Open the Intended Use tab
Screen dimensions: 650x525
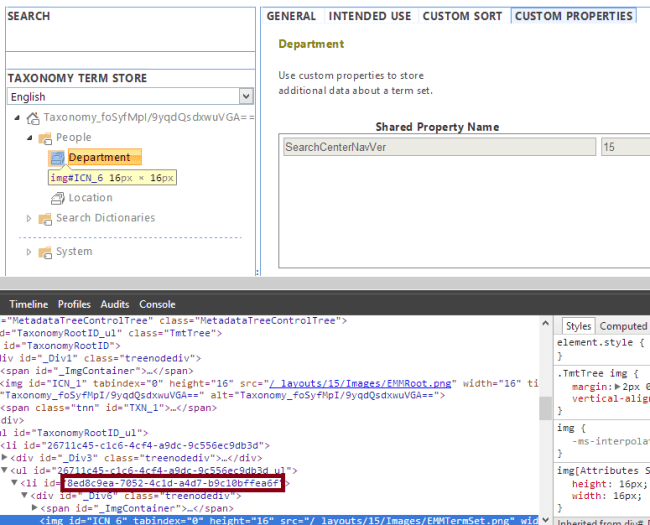[x=369, y=16]
